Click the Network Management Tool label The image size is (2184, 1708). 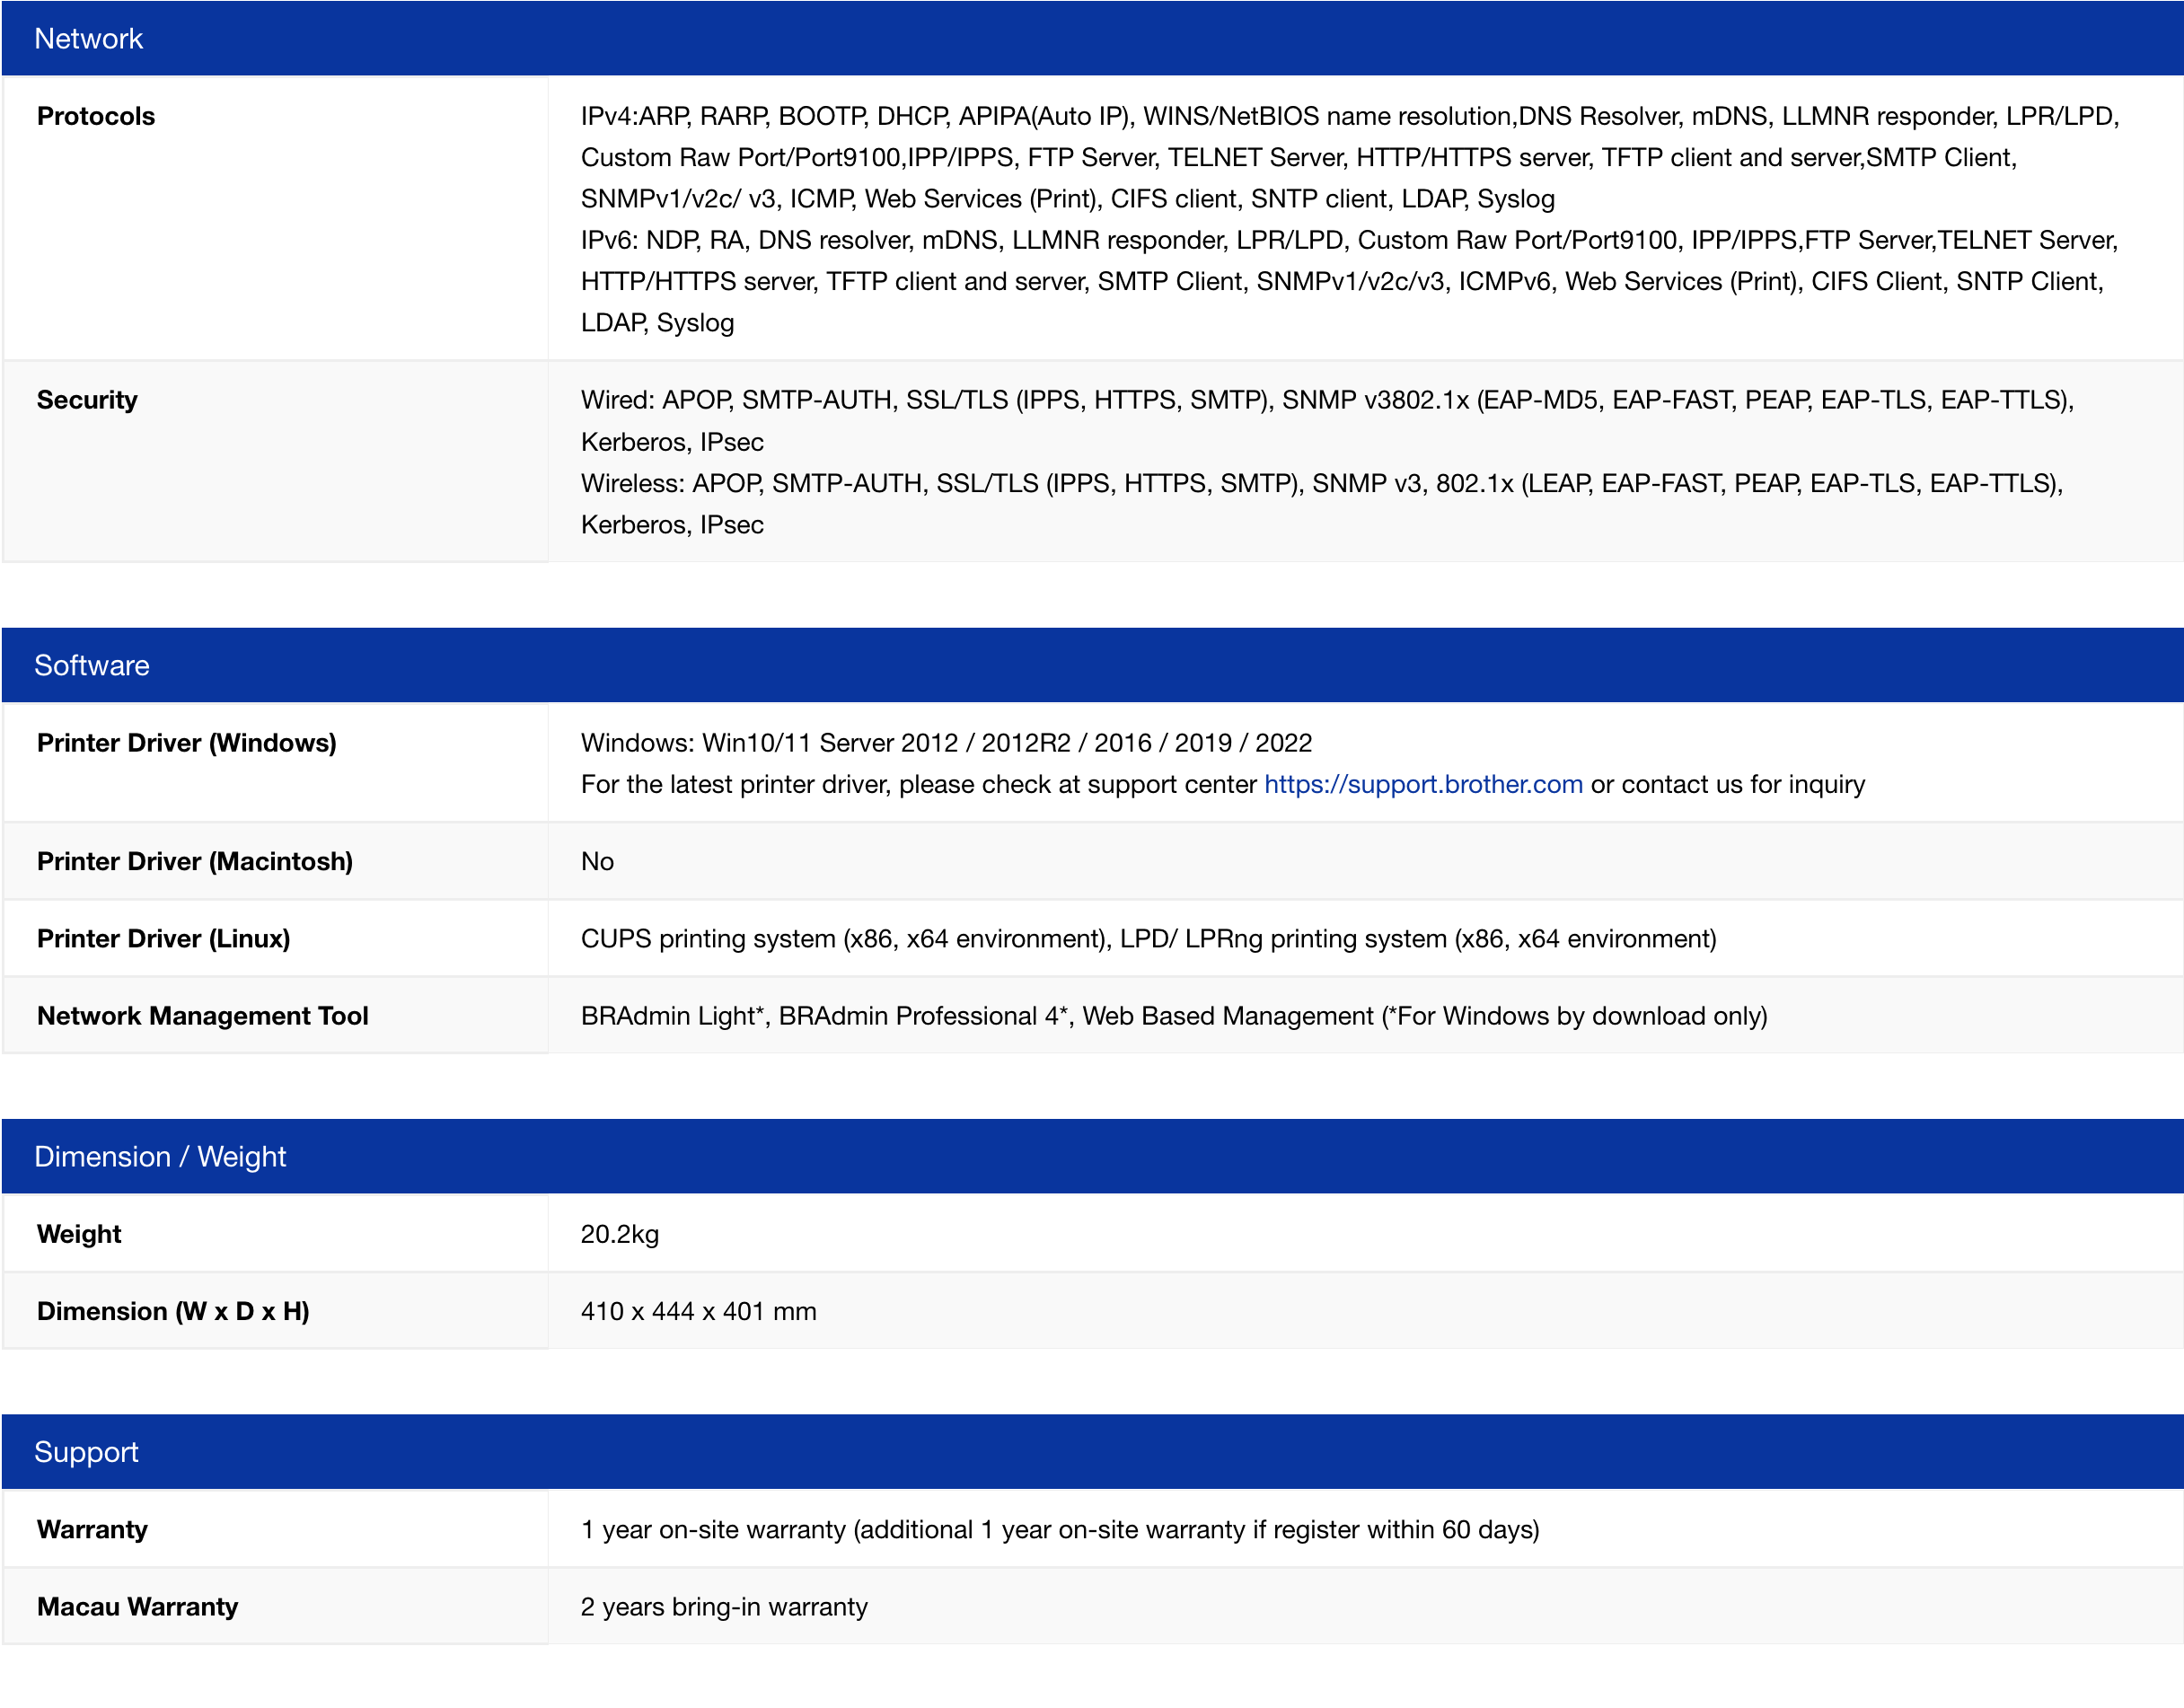pos(203,1016)
